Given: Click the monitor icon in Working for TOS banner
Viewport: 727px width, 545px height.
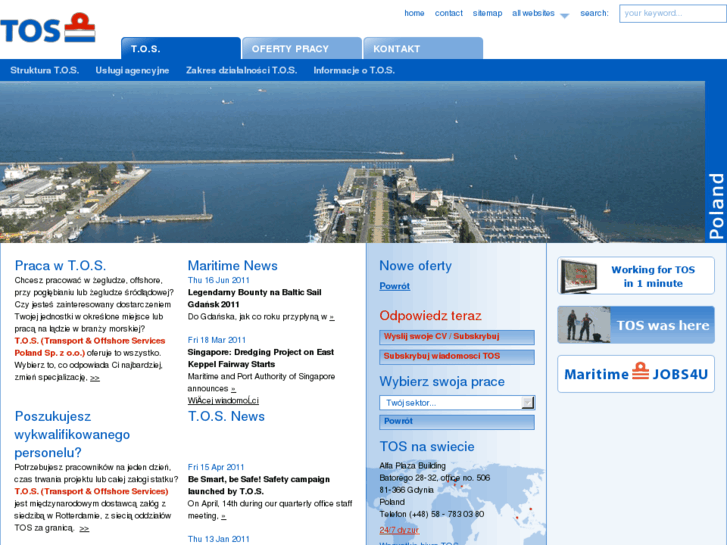Looking at the screenshot, I should (578, 276).
